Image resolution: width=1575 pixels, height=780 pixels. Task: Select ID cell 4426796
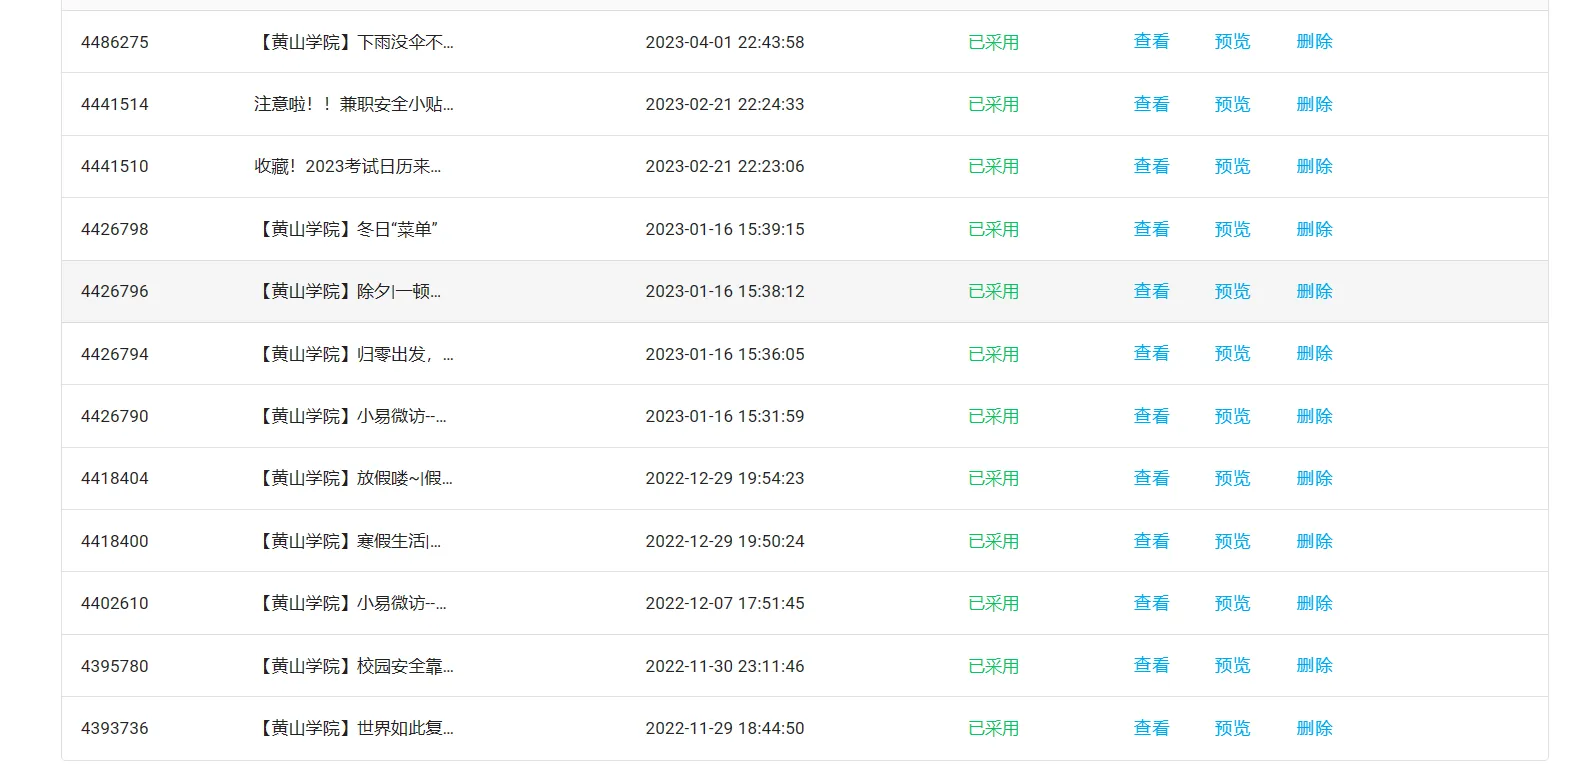click(115, 291)
